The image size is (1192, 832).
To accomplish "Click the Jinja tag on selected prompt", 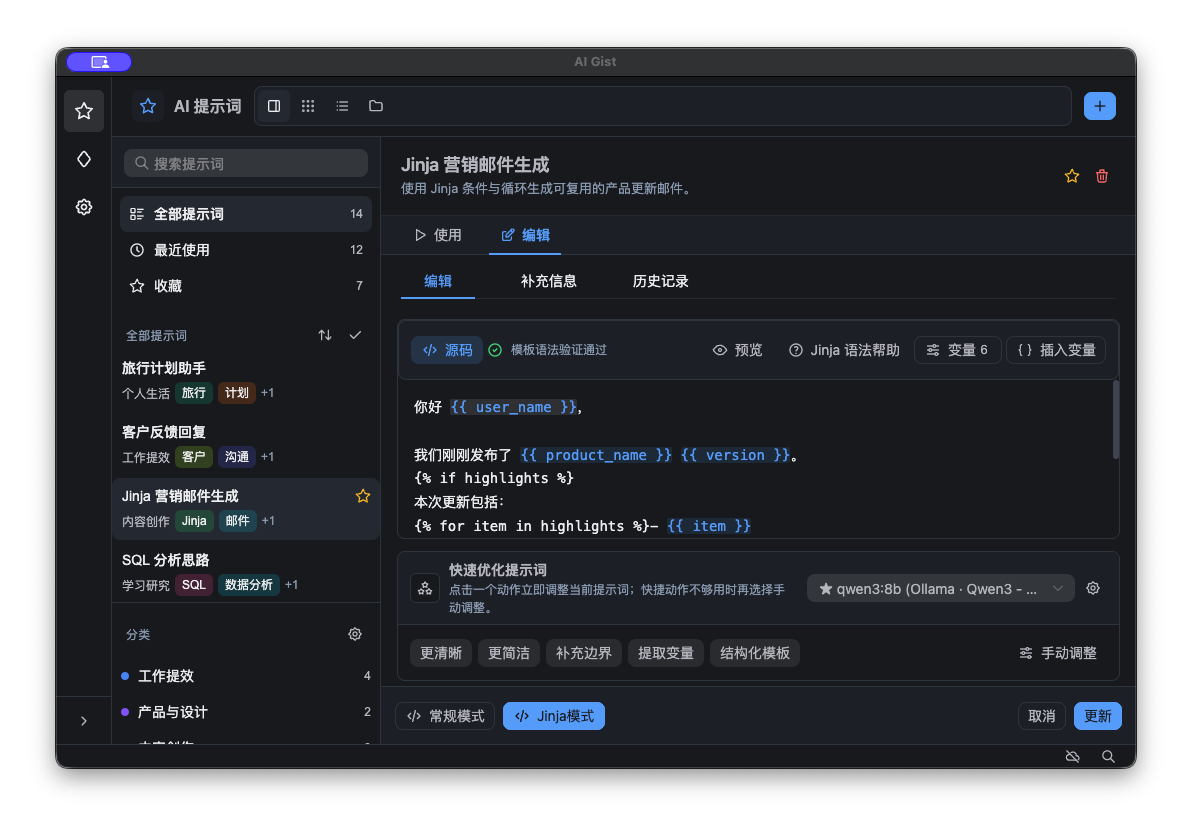I will click(x=194, y=521).
